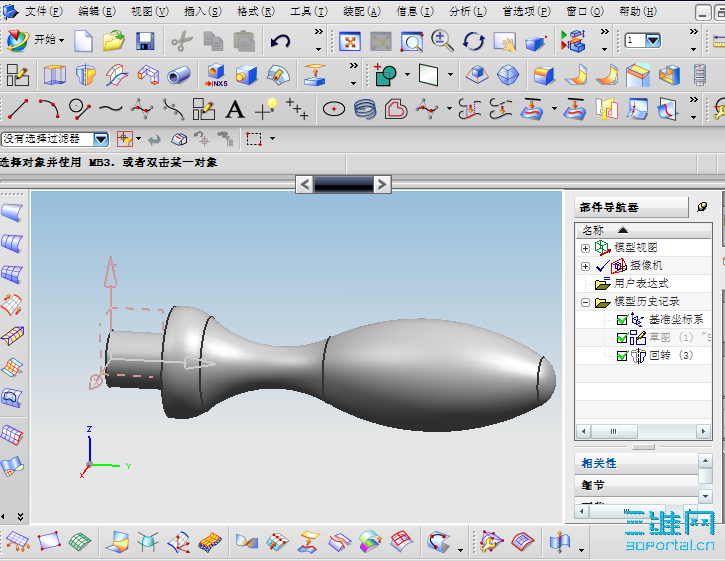Select the Ellipse curve icon
Viewport: 725px width, 561px height.
pos(334,110)
